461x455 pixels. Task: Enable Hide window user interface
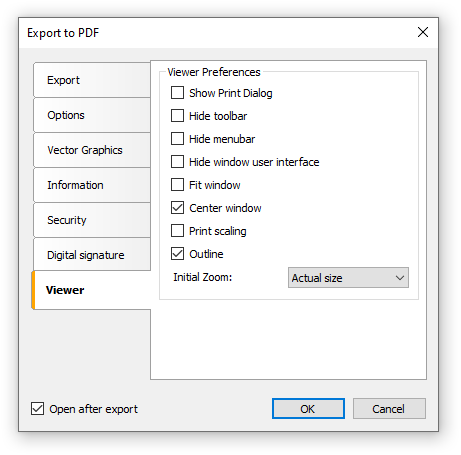pos(177,162)
